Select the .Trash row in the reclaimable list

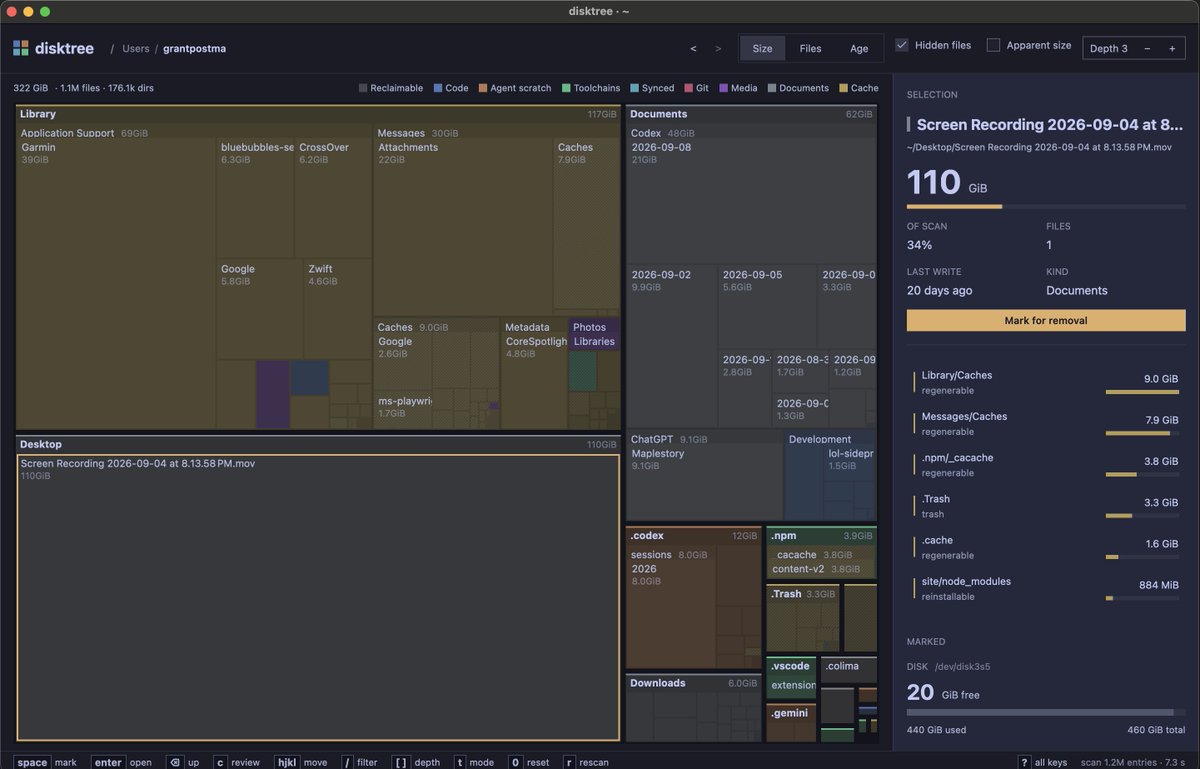pyautogui.click(x=1046, y=506)
